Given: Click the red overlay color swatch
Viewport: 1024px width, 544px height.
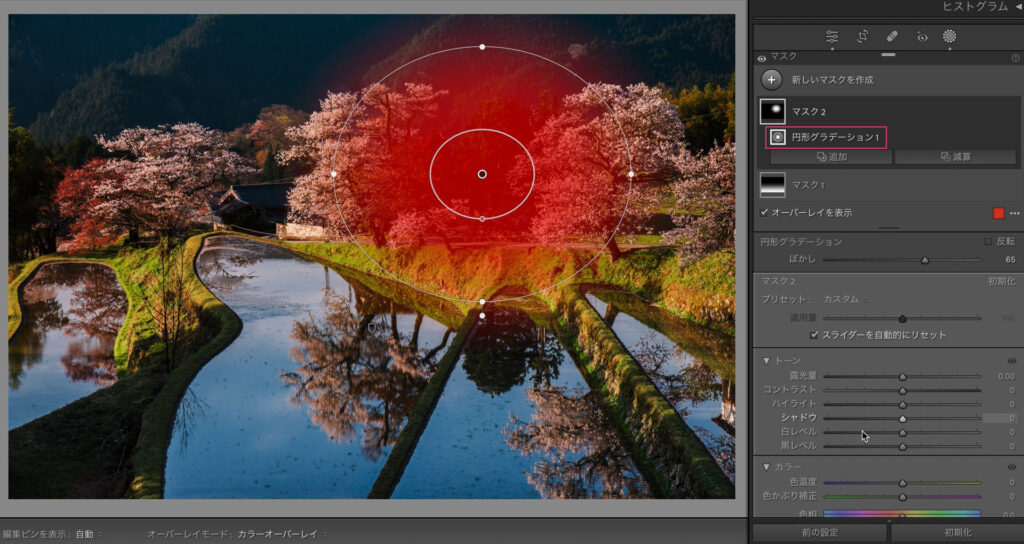Looking at the screenshot, I should pos(998,213).
